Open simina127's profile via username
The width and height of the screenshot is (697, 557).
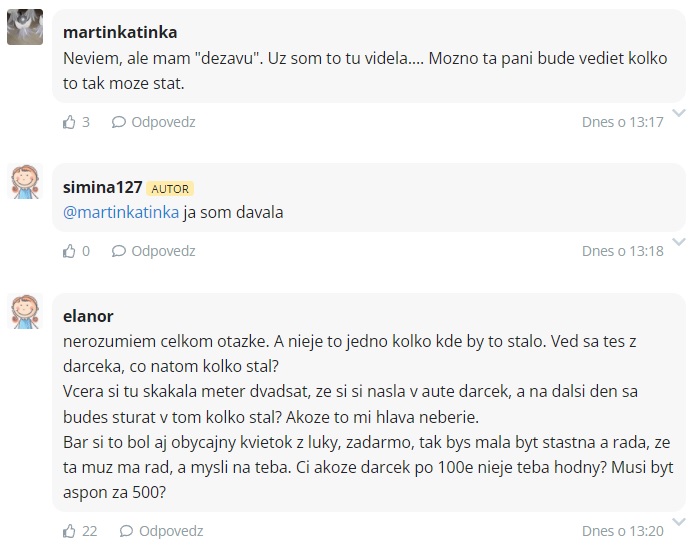pos(102,187)
